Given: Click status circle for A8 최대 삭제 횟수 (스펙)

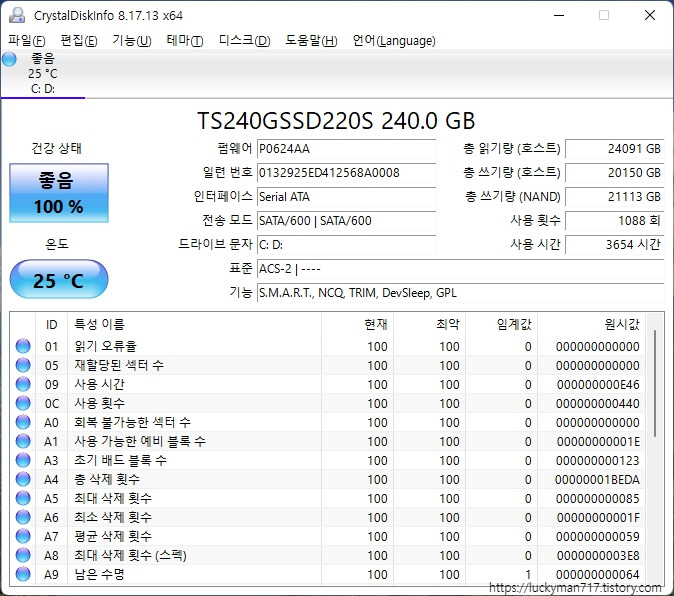Looking at the screenshot, I should coord(23,555).
